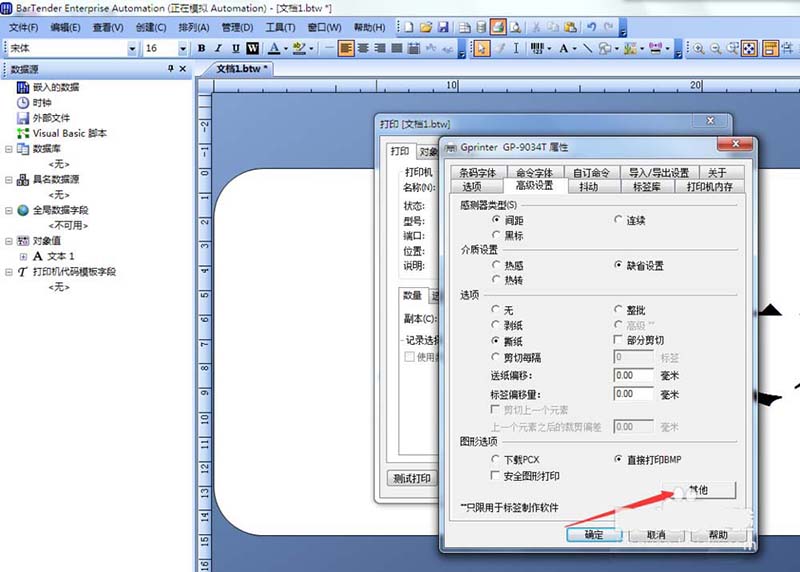Select the 黑标 sensor type radio
Image resolution: width=800 pixels, height=572 pixels.
pos(495,235)
